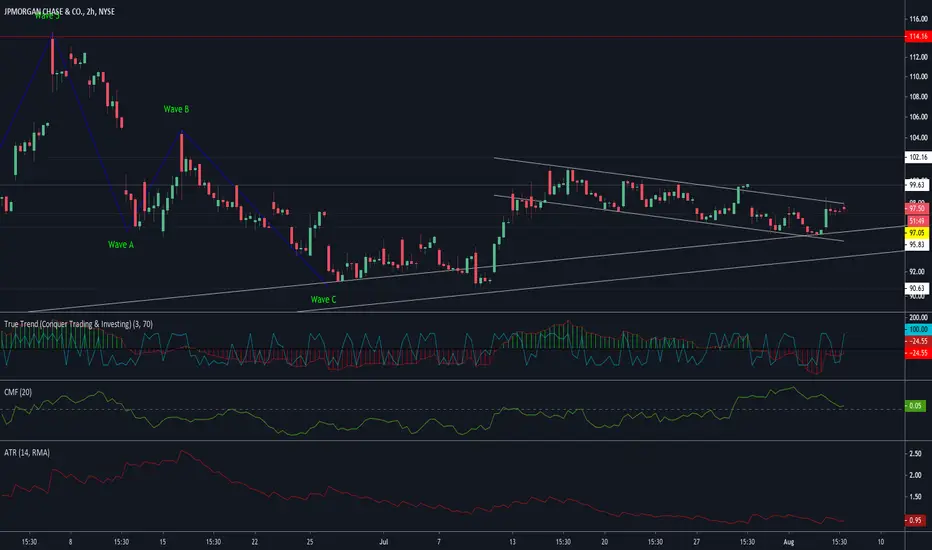Click the 99.63 price label

pyautogui.click(x=917, y=185)
